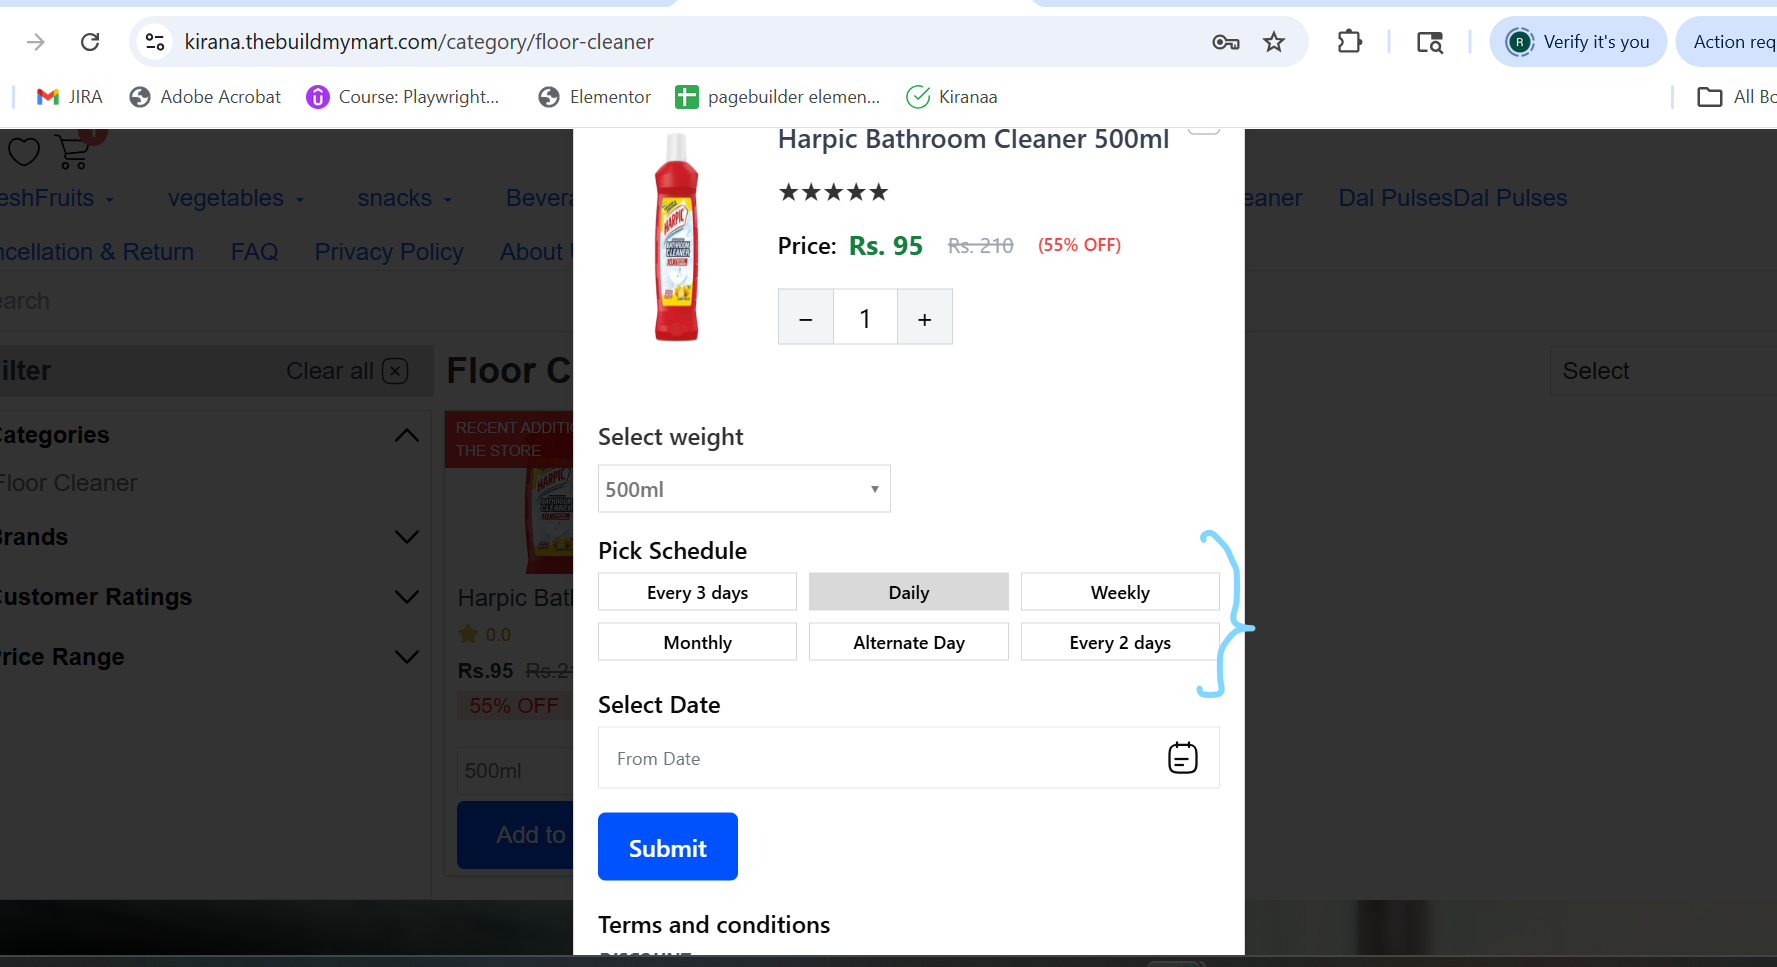Open the calendar icon in From Date
This screenshot has height=967, width=1777.
coord(1183,758)
